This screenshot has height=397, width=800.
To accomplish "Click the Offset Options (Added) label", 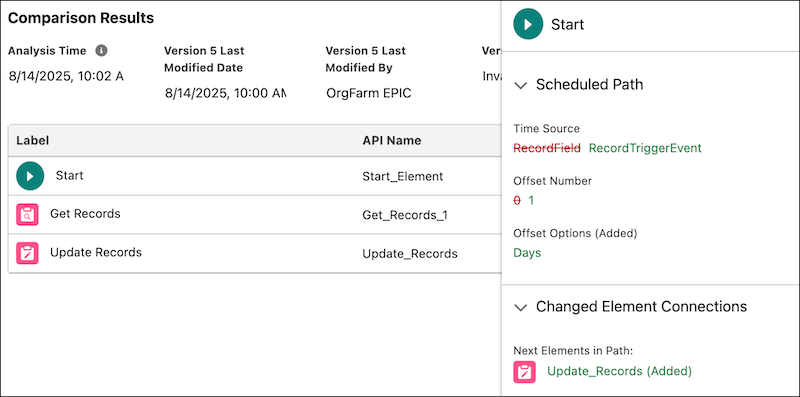I will click(576, 234).
